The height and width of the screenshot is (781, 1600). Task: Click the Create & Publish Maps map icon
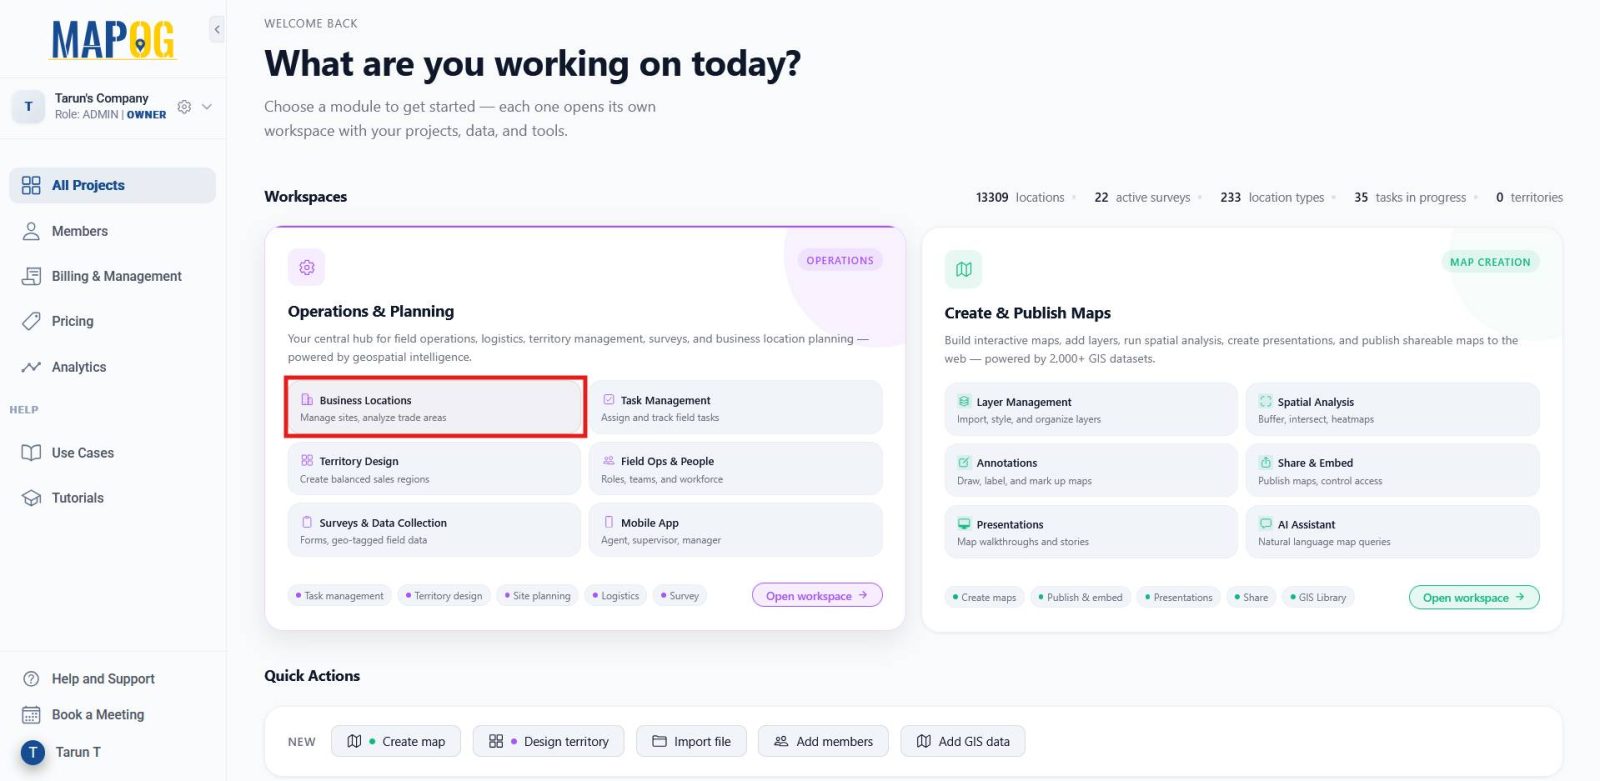pos(963,269)
